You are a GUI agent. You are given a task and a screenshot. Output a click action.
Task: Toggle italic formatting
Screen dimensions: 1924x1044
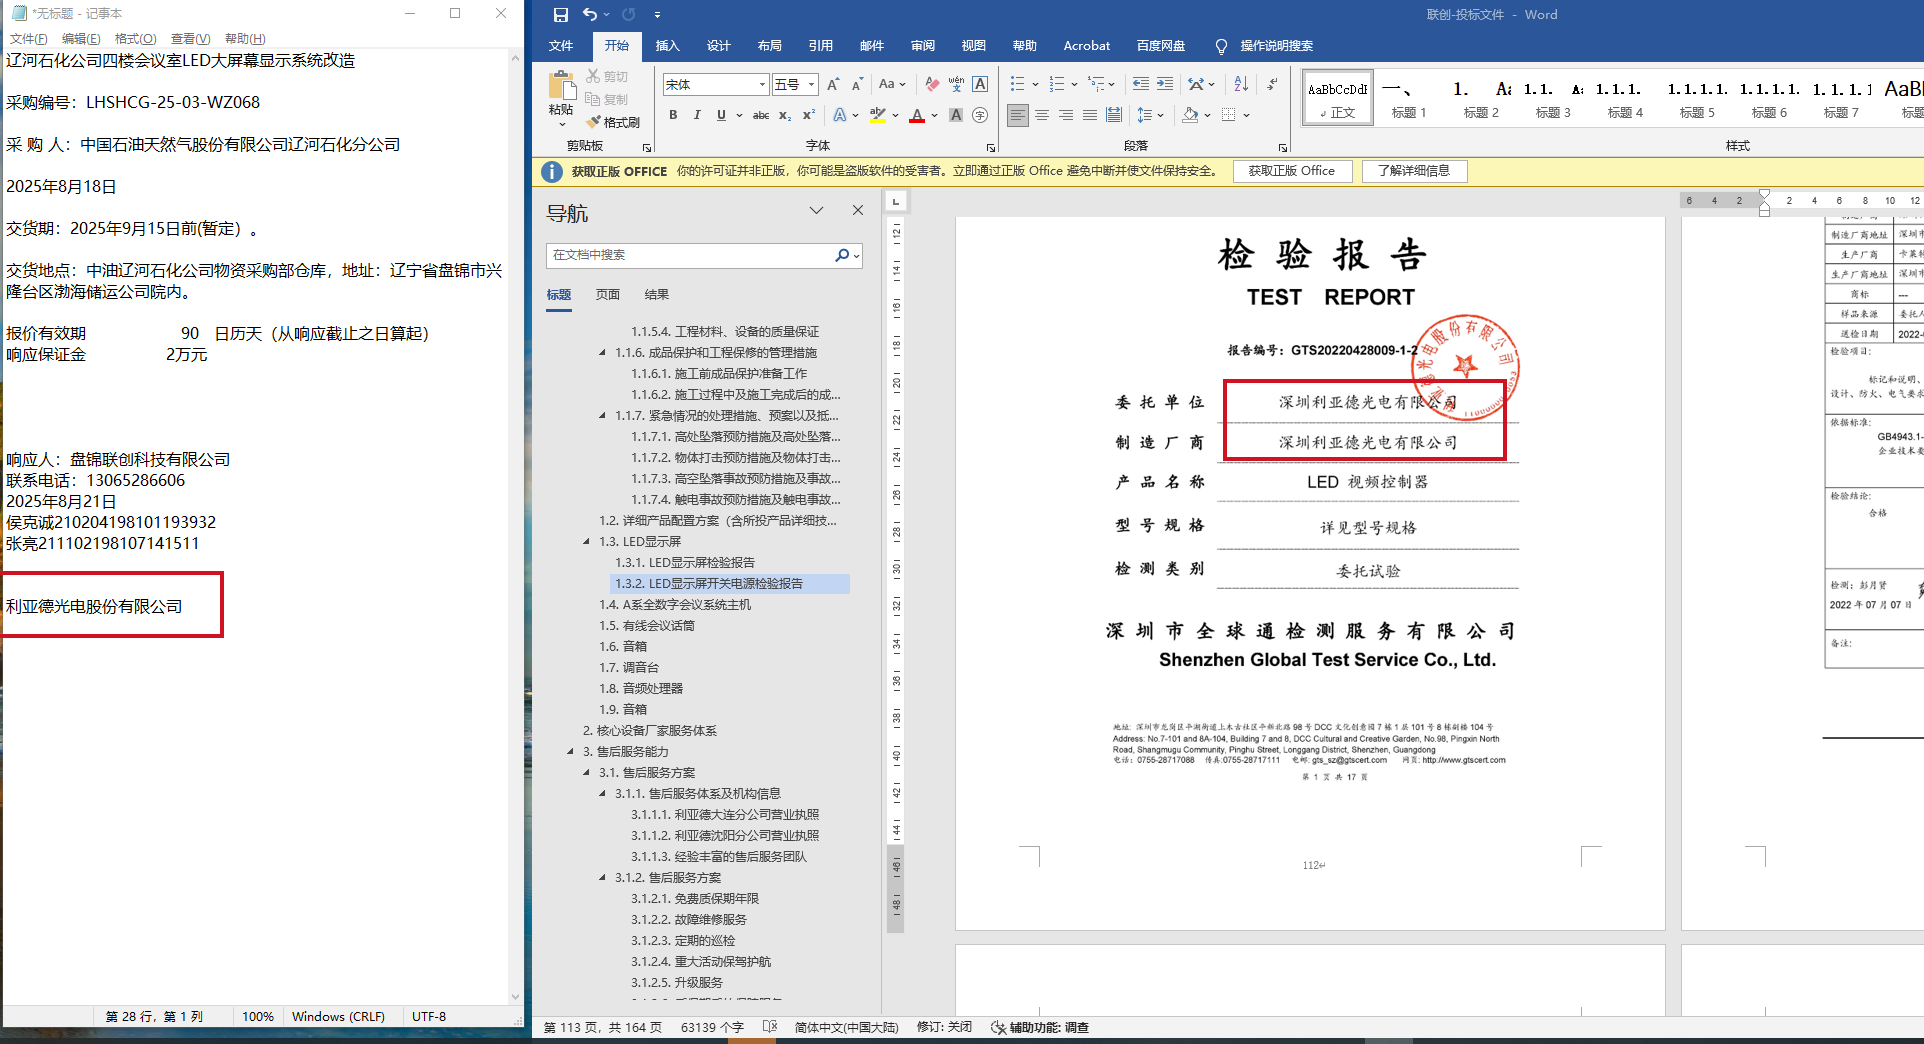click(x=697, y=115)
